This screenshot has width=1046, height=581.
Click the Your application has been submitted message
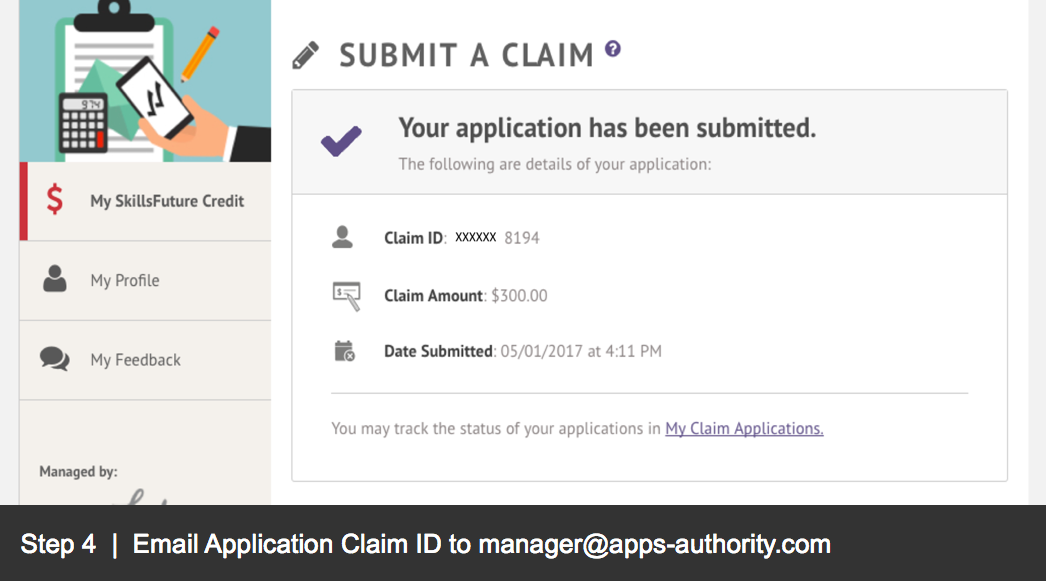607,128
